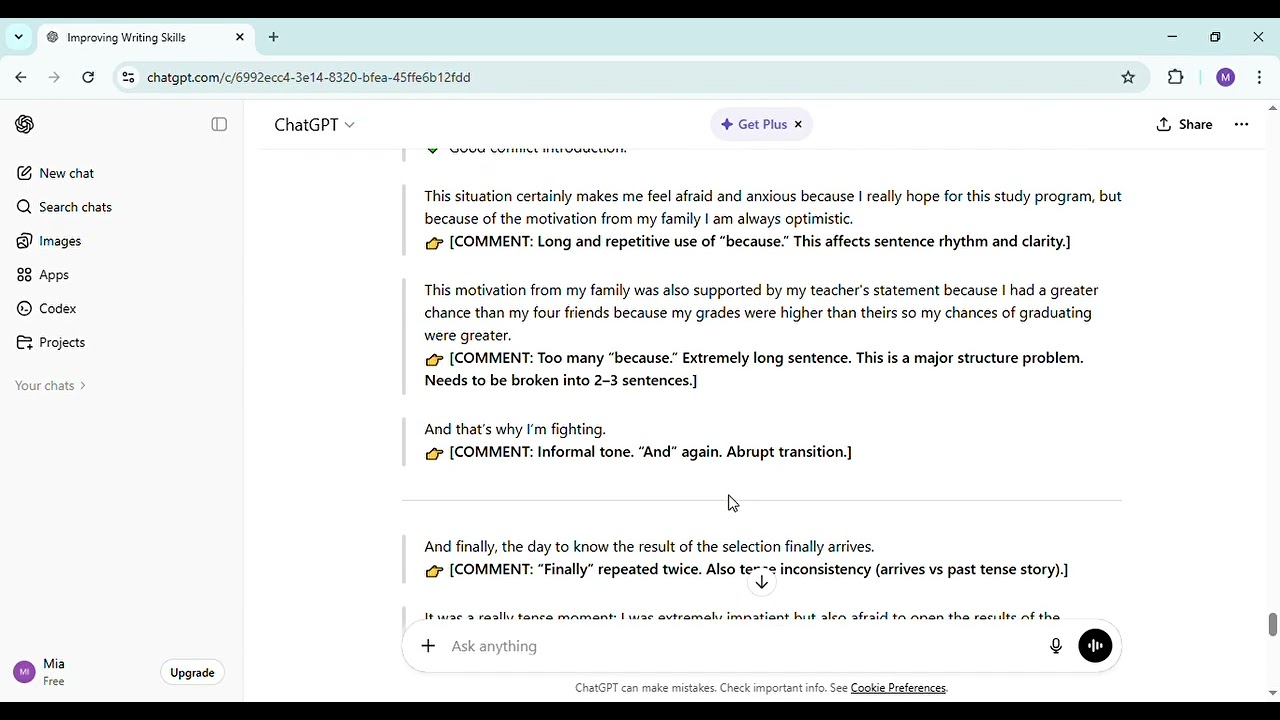Click the comment "Finally" repeated twice

tap(759, 569)
